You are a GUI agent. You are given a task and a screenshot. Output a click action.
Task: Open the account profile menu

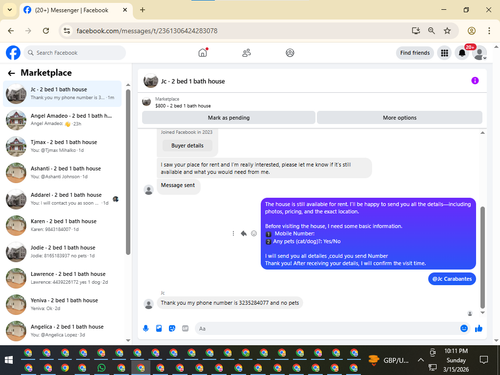[480, 53]
